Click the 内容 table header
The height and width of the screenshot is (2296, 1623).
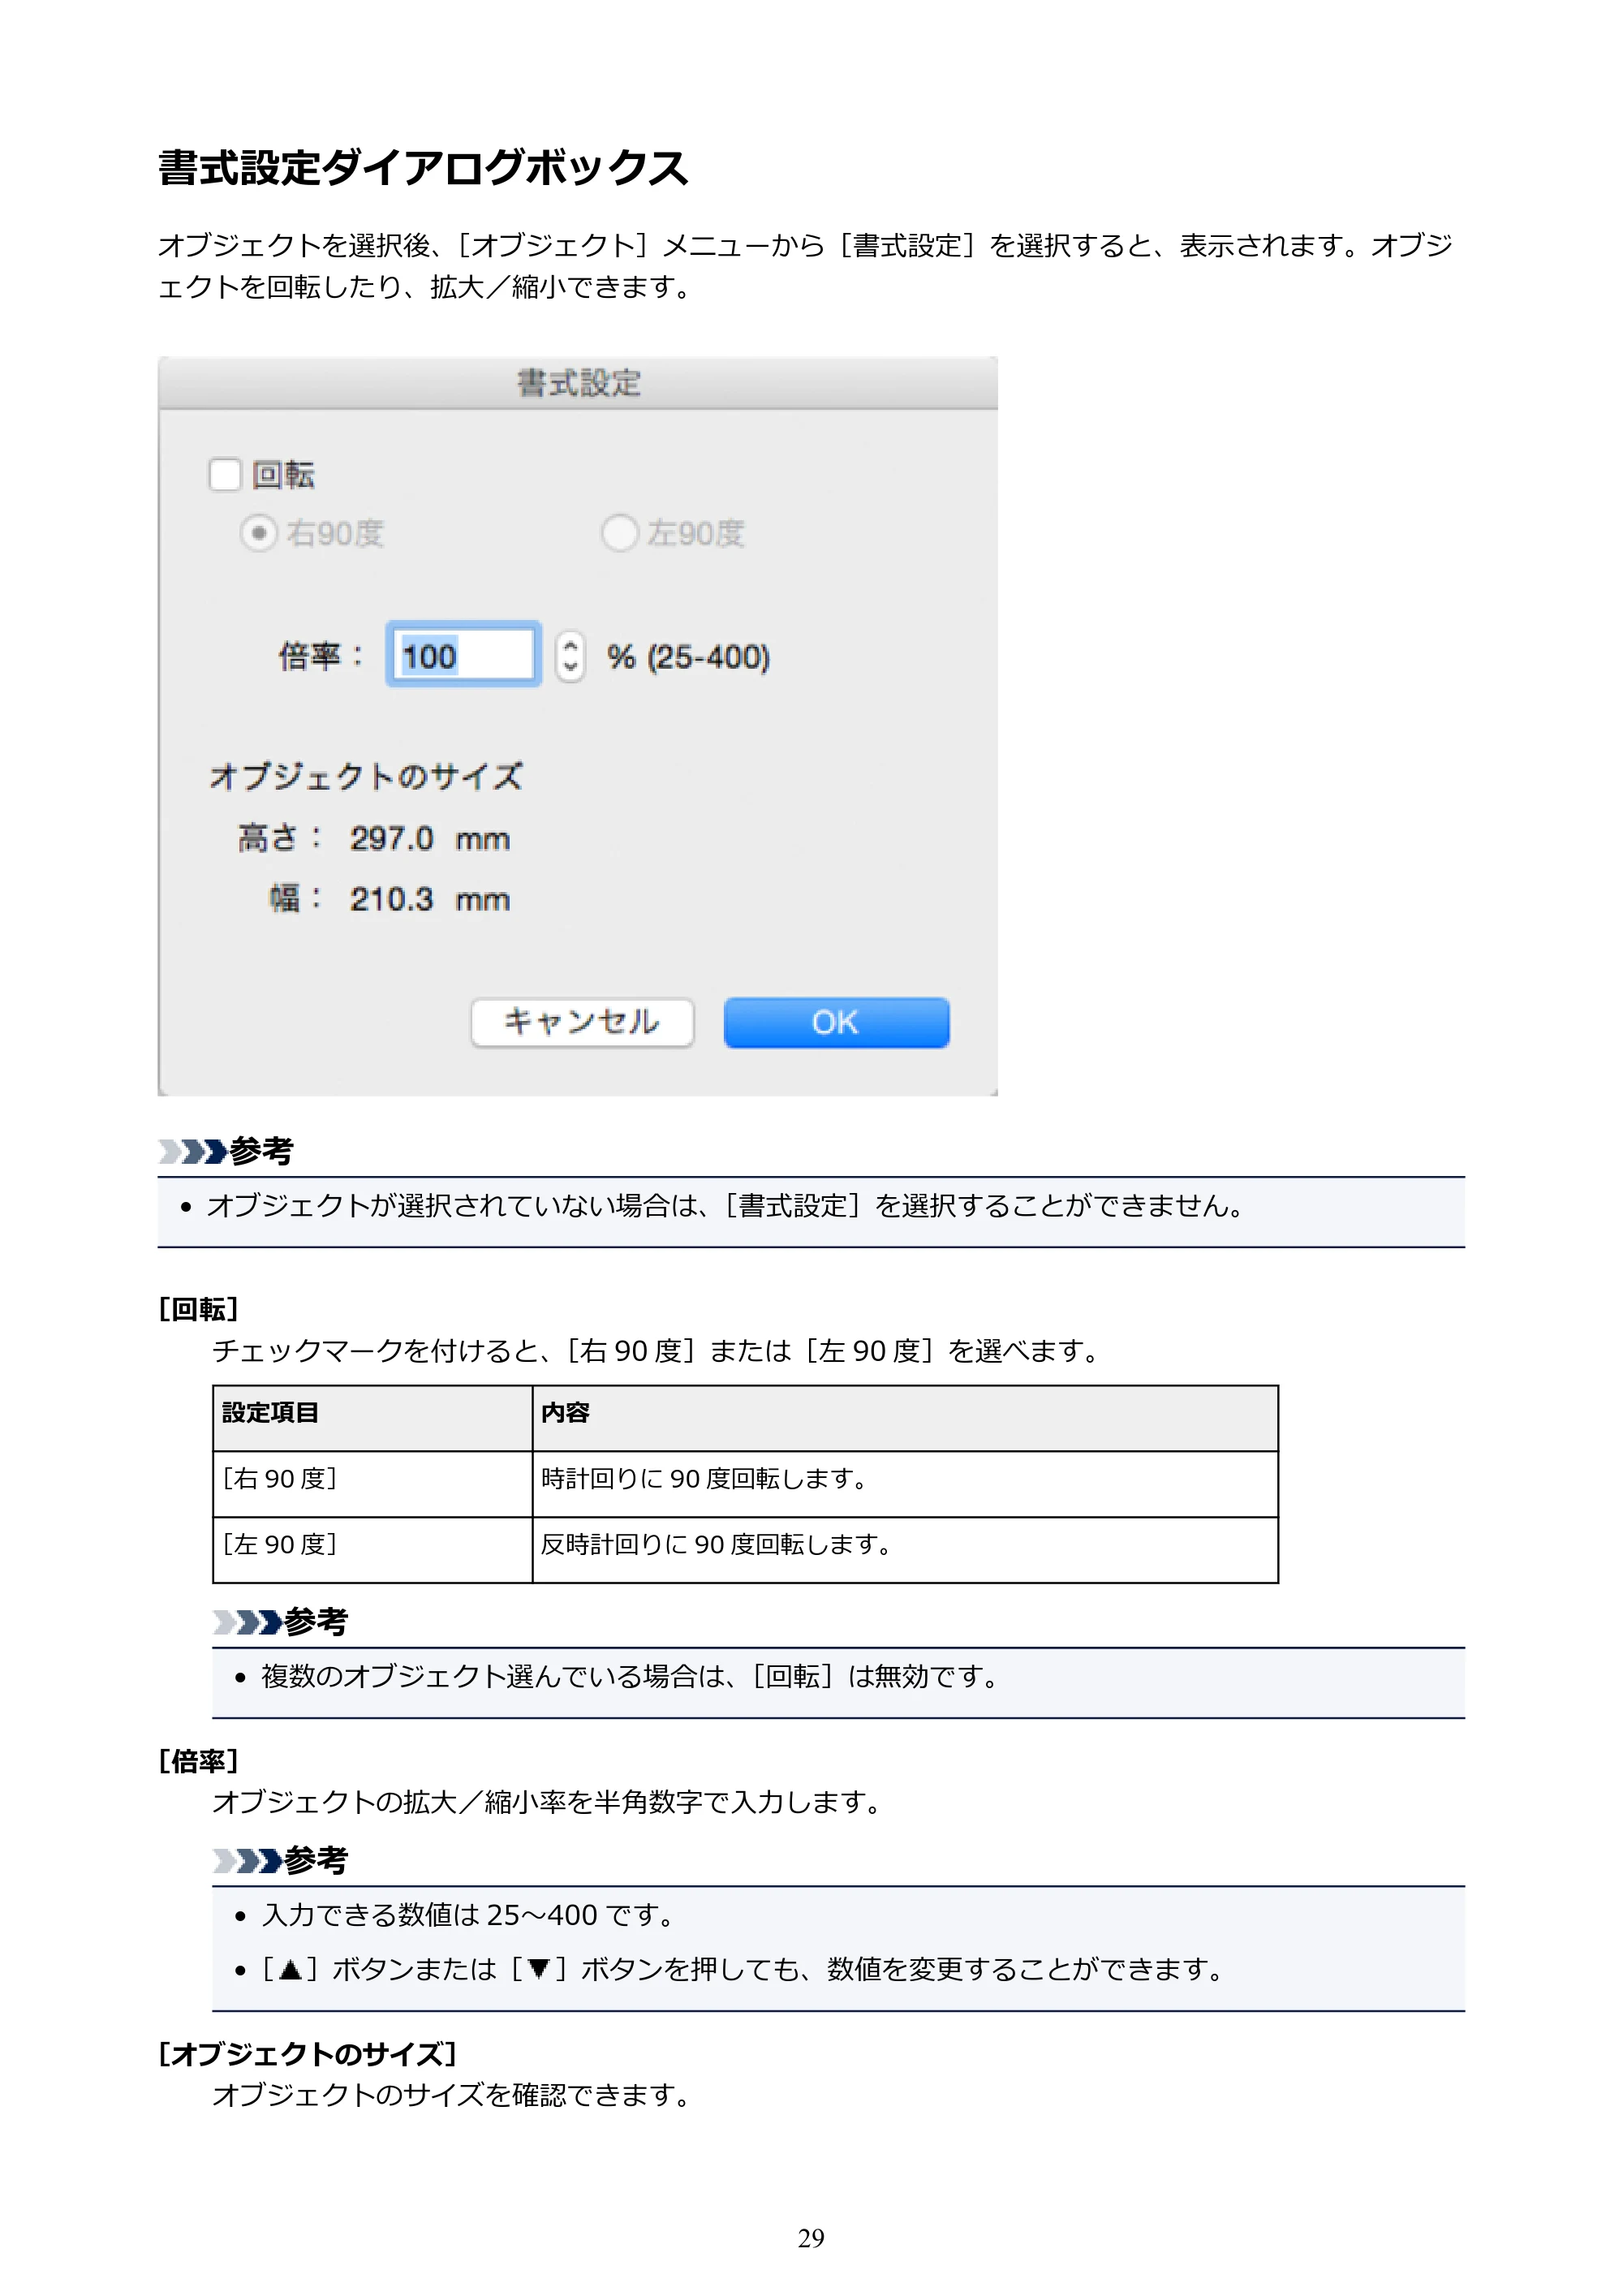click(x=905, y=1417)
